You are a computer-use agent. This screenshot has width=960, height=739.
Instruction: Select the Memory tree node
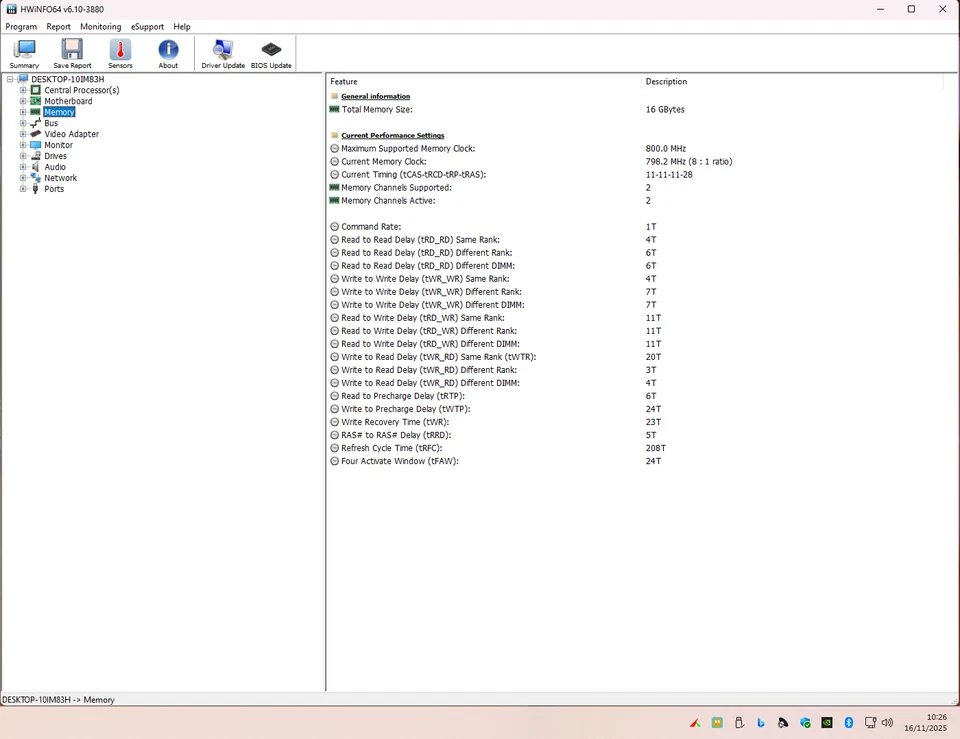tap(59, 112)
